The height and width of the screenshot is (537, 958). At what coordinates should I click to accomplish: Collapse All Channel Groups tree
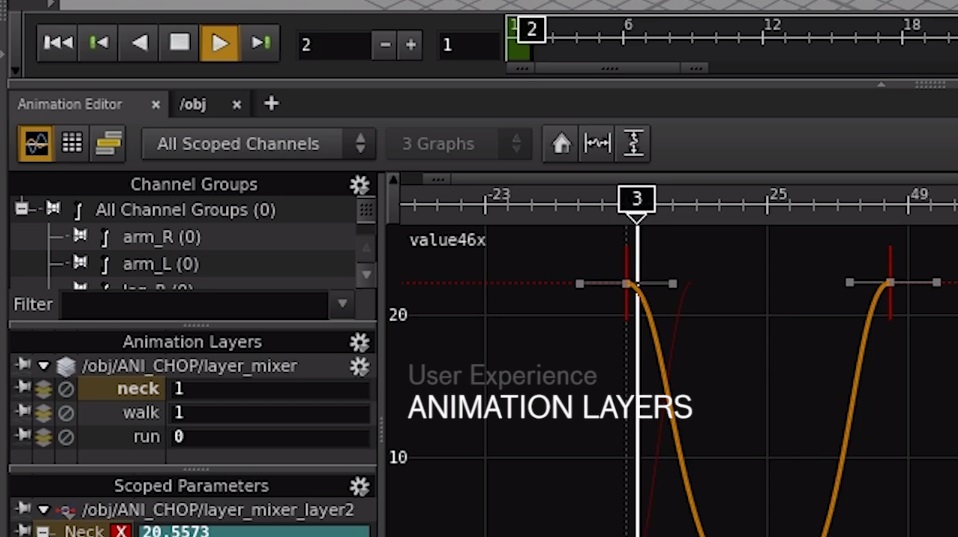pyautogui.click(x=21, y=210)
